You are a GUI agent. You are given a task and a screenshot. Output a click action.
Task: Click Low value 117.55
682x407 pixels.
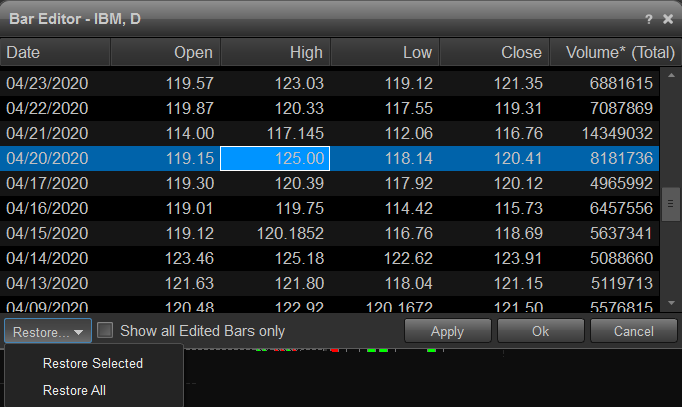409,108
